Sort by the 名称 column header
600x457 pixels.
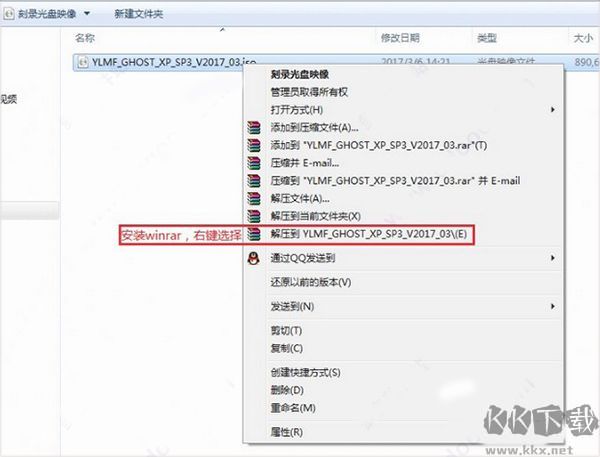[x=85, y=38]
